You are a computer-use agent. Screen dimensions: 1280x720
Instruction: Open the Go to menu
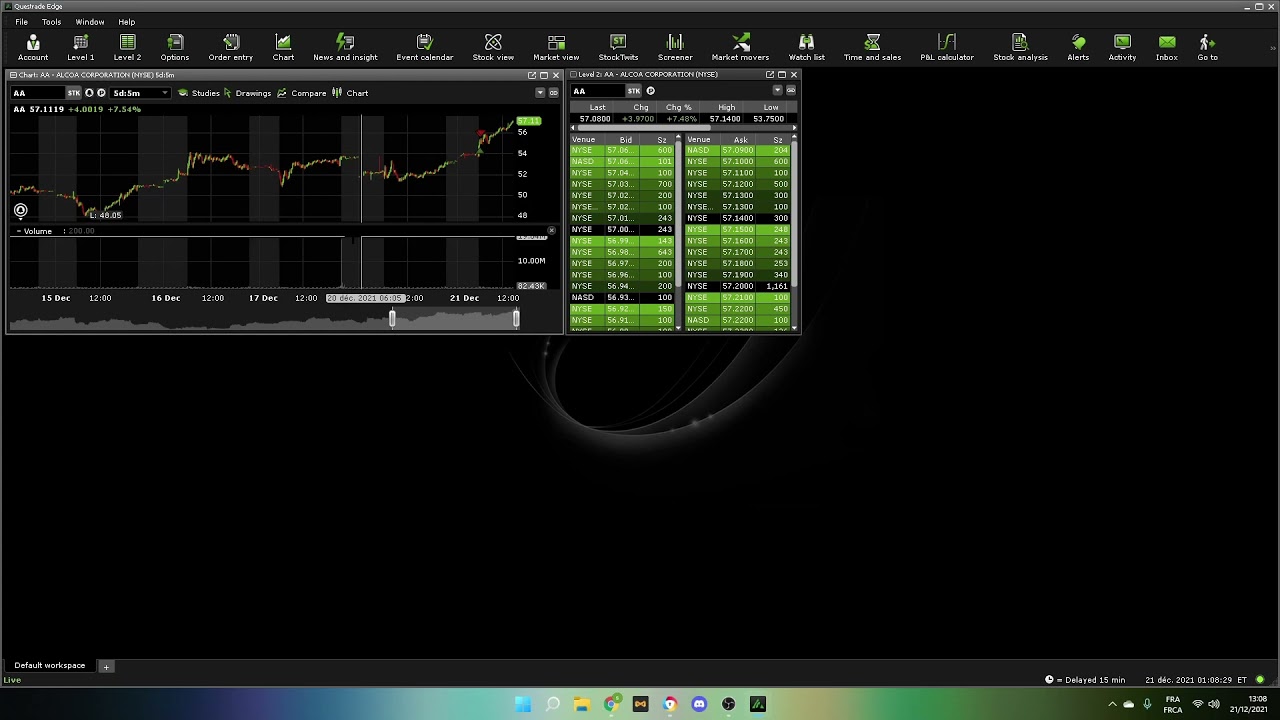[1207, 47]
